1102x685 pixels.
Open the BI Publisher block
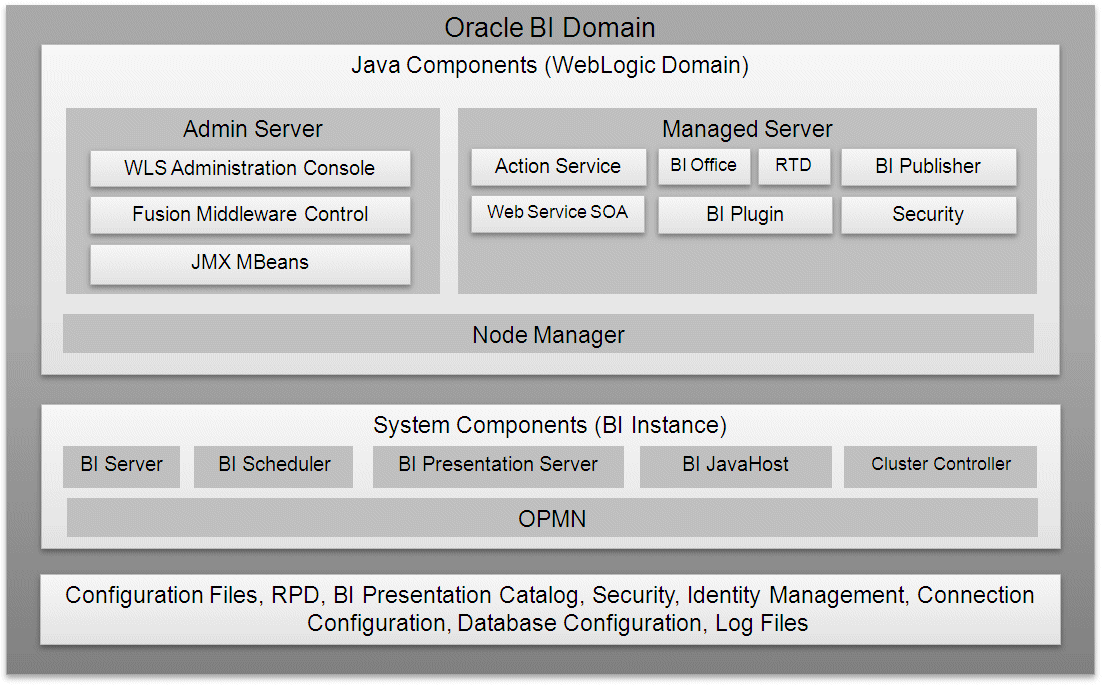coord(929,167)
